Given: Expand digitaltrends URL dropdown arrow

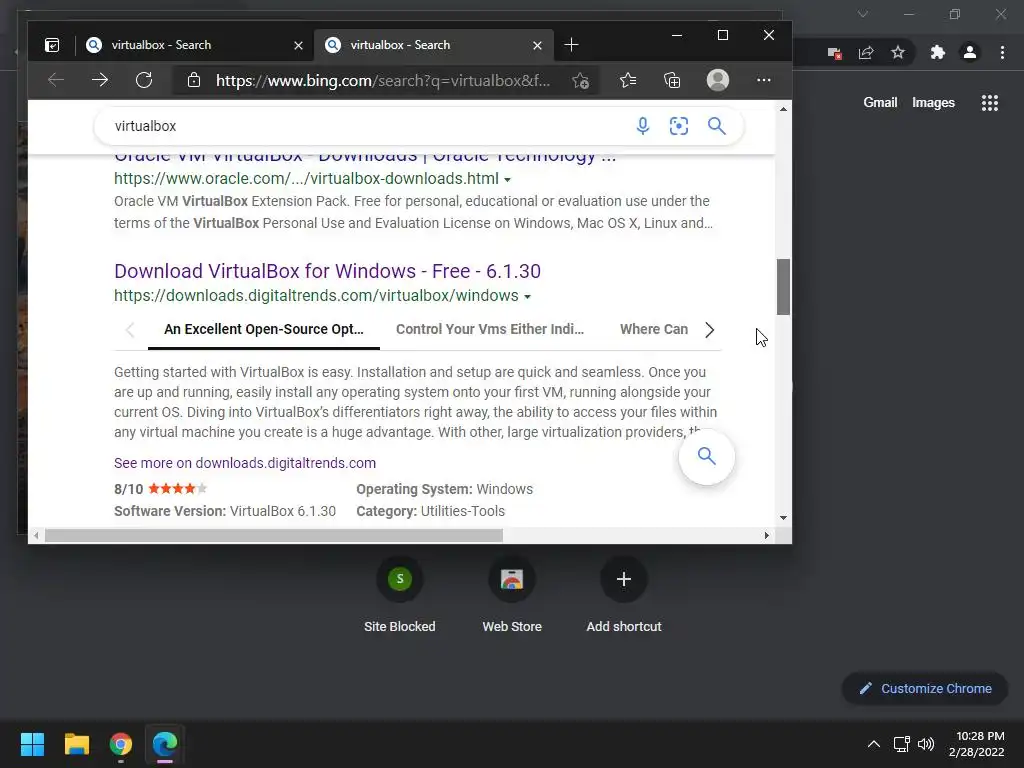Looking at the screenshot, I should [527, 296].
